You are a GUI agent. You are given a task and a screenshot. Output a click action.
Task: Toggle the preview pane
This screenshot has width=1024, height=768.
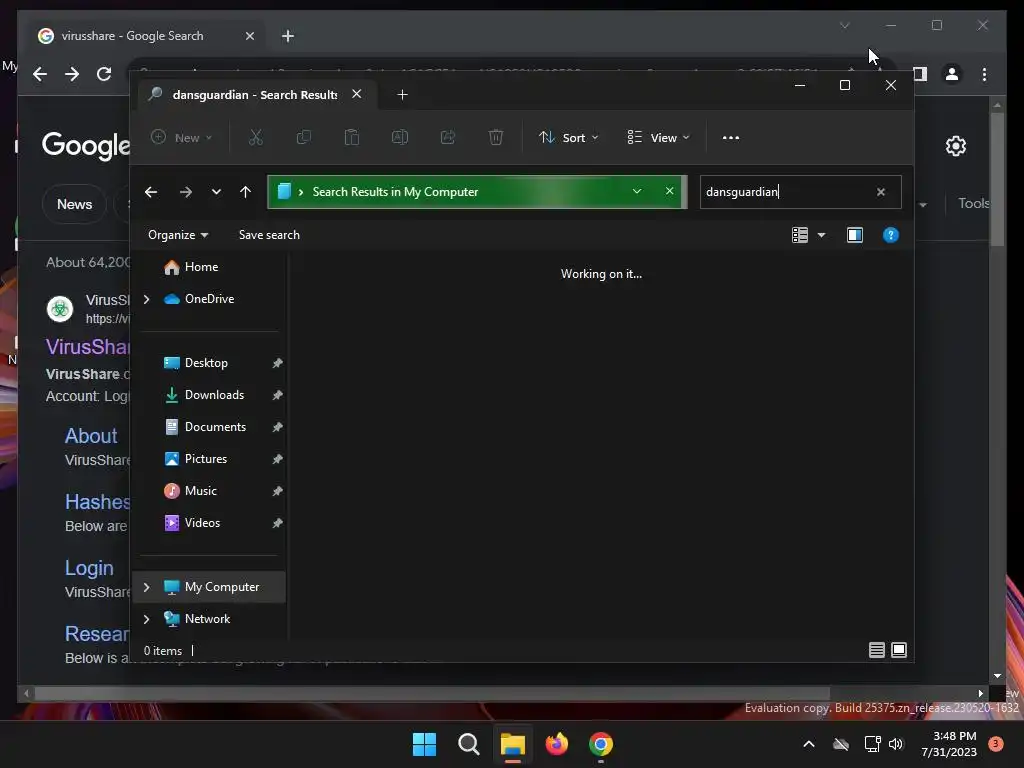(855, 235)
